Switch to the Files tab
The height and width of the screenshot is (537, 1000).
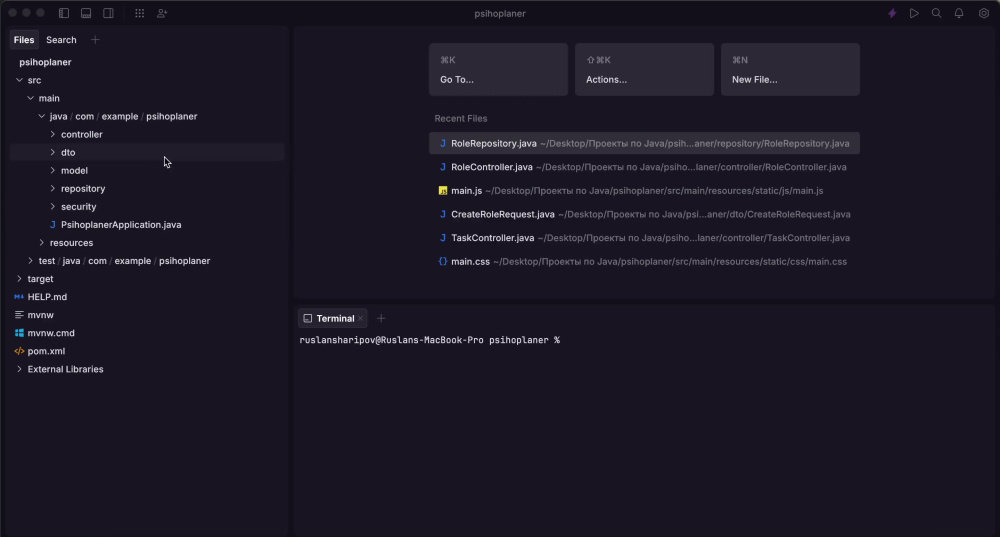(24, 40)
